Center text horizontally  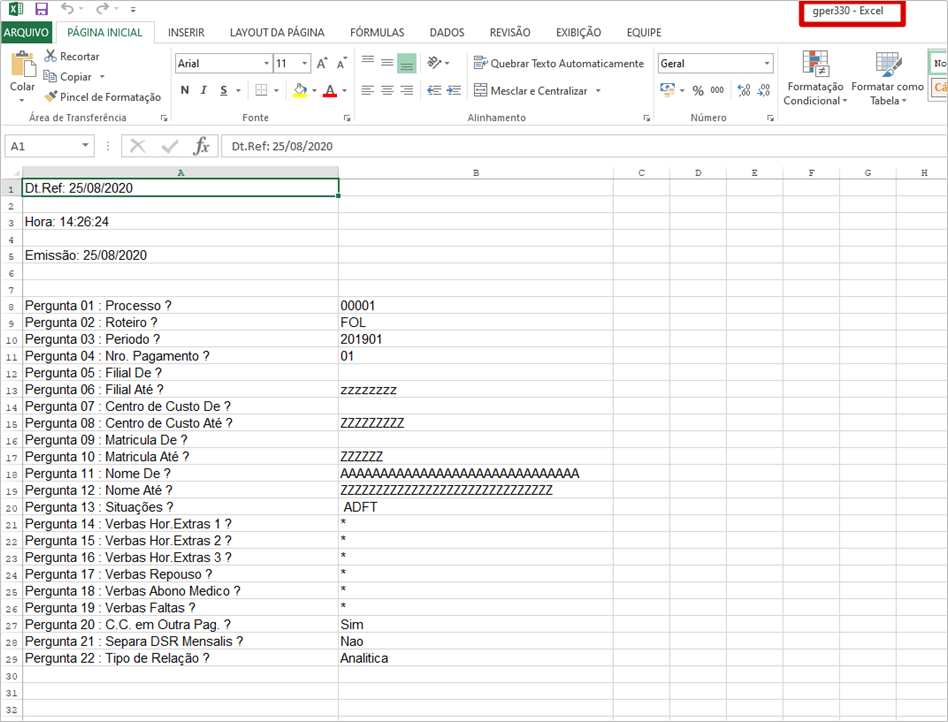(x=387, y=91)
